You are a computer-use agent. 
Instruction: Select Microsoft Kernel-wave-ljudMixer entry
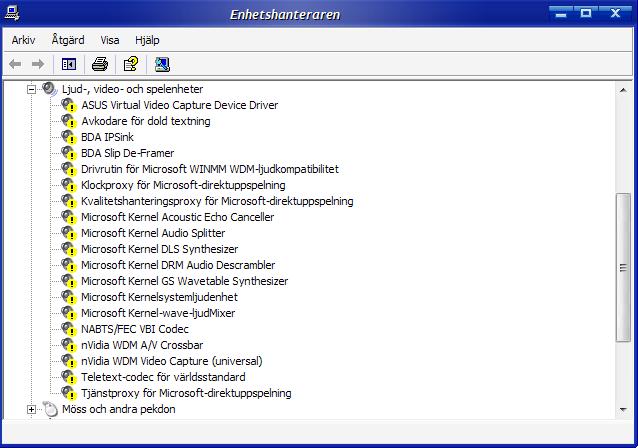point(158,313)
